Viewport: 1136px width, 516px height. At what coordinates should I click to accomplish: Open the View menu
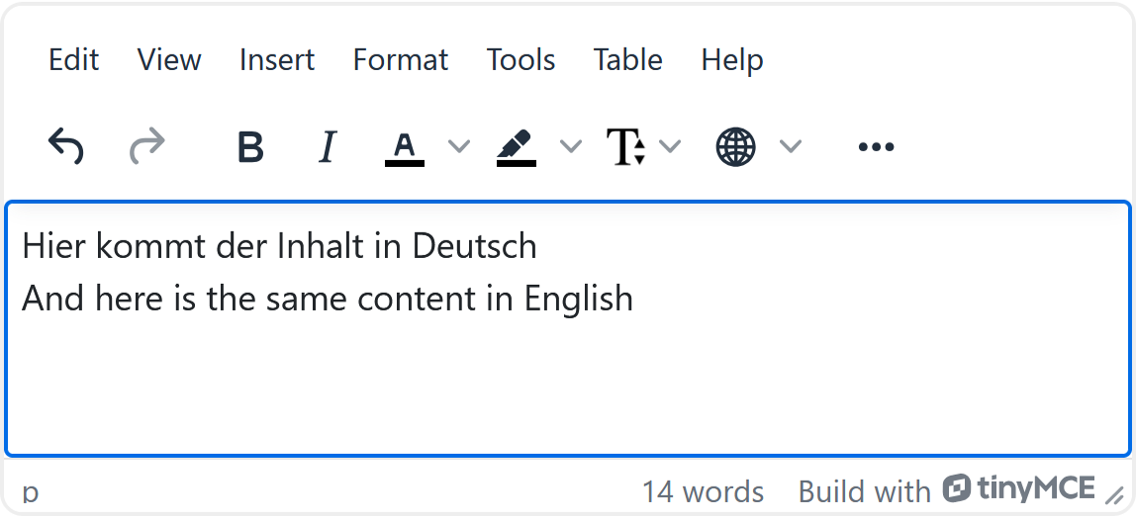pos(170,59)
